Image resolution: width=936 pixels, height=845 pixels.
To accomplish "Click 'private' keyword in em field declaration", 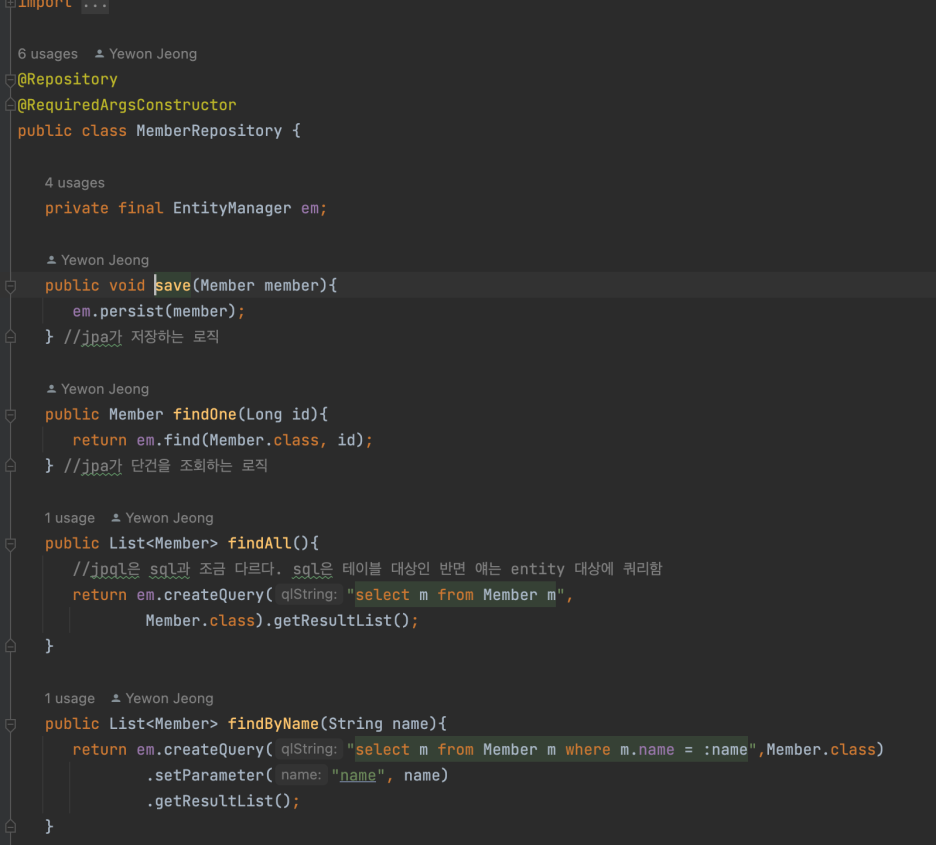I will coord(77,208).
